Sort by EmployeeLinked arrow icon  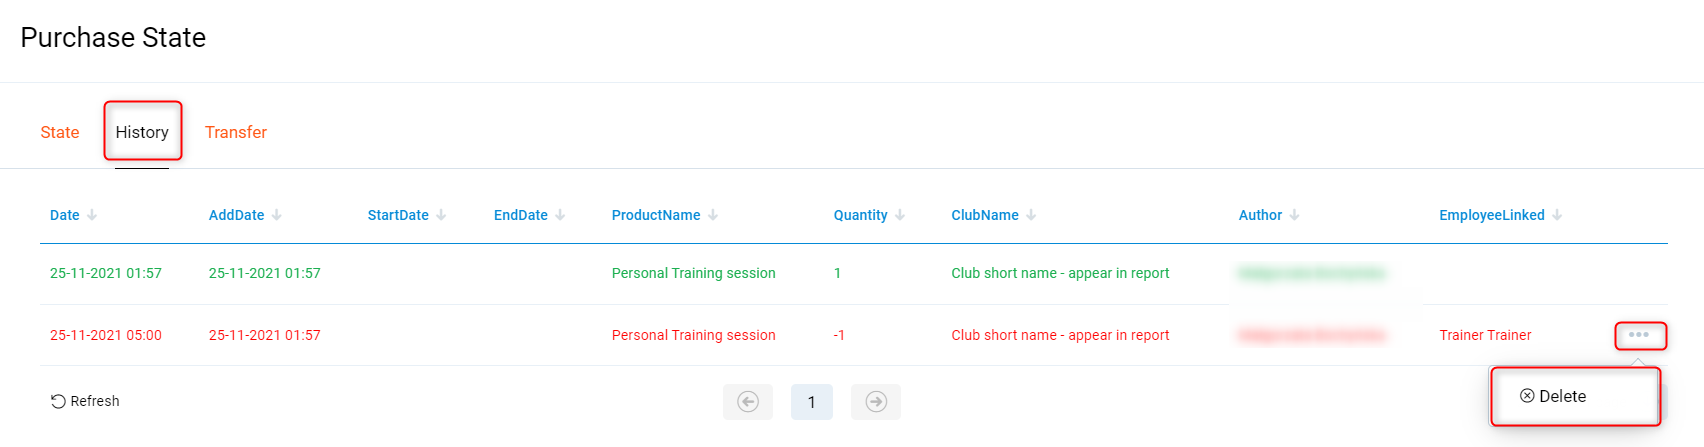tap(1557, 215)
